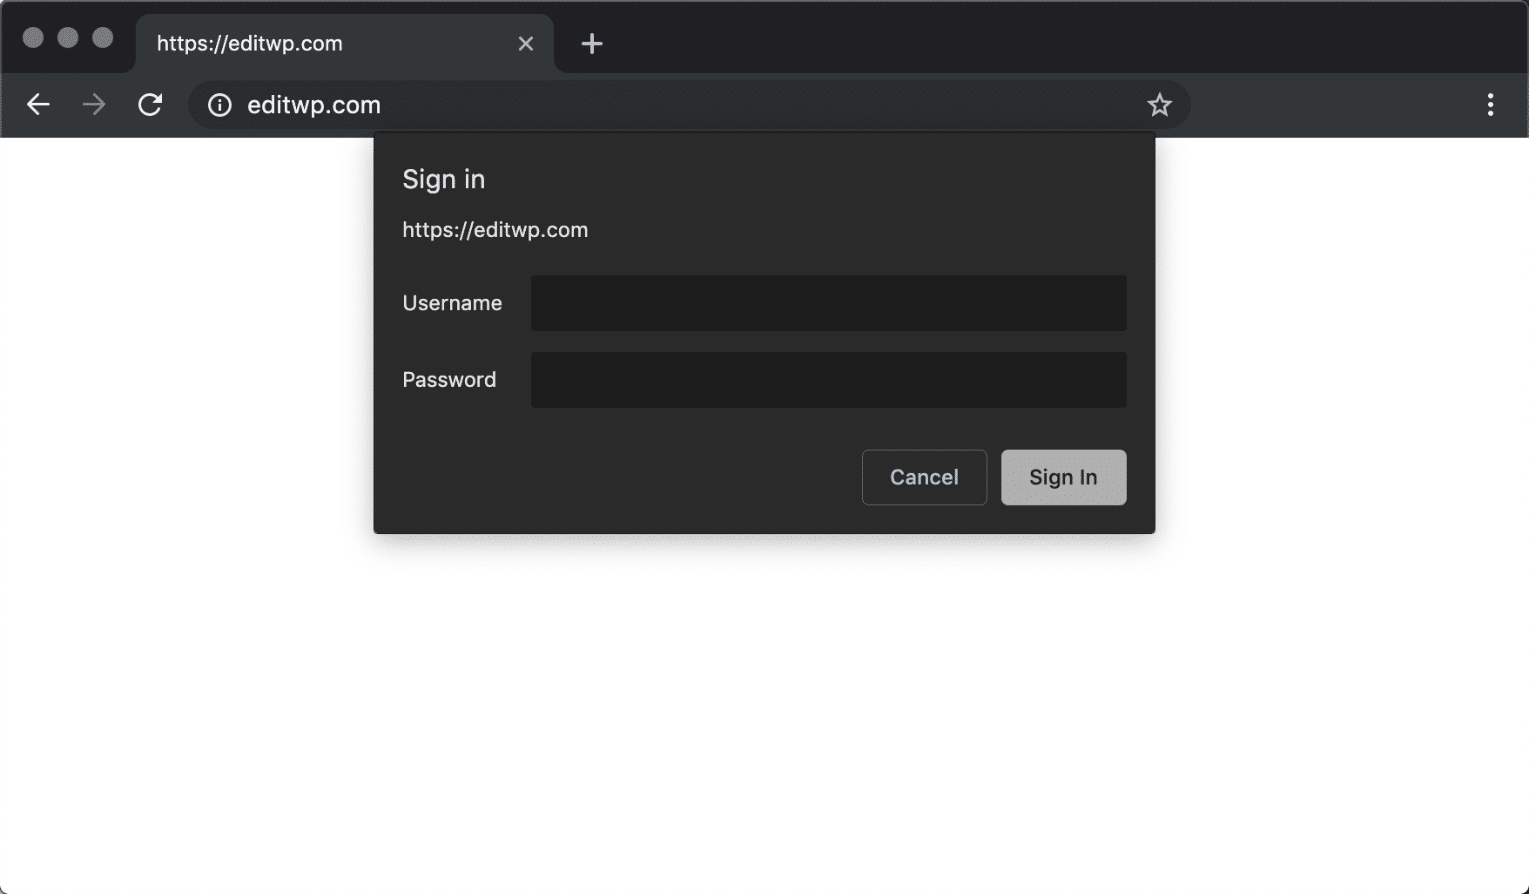Click inside the Password input field
Viewport: 1529px width, 894px height.
tap(828, 380)
